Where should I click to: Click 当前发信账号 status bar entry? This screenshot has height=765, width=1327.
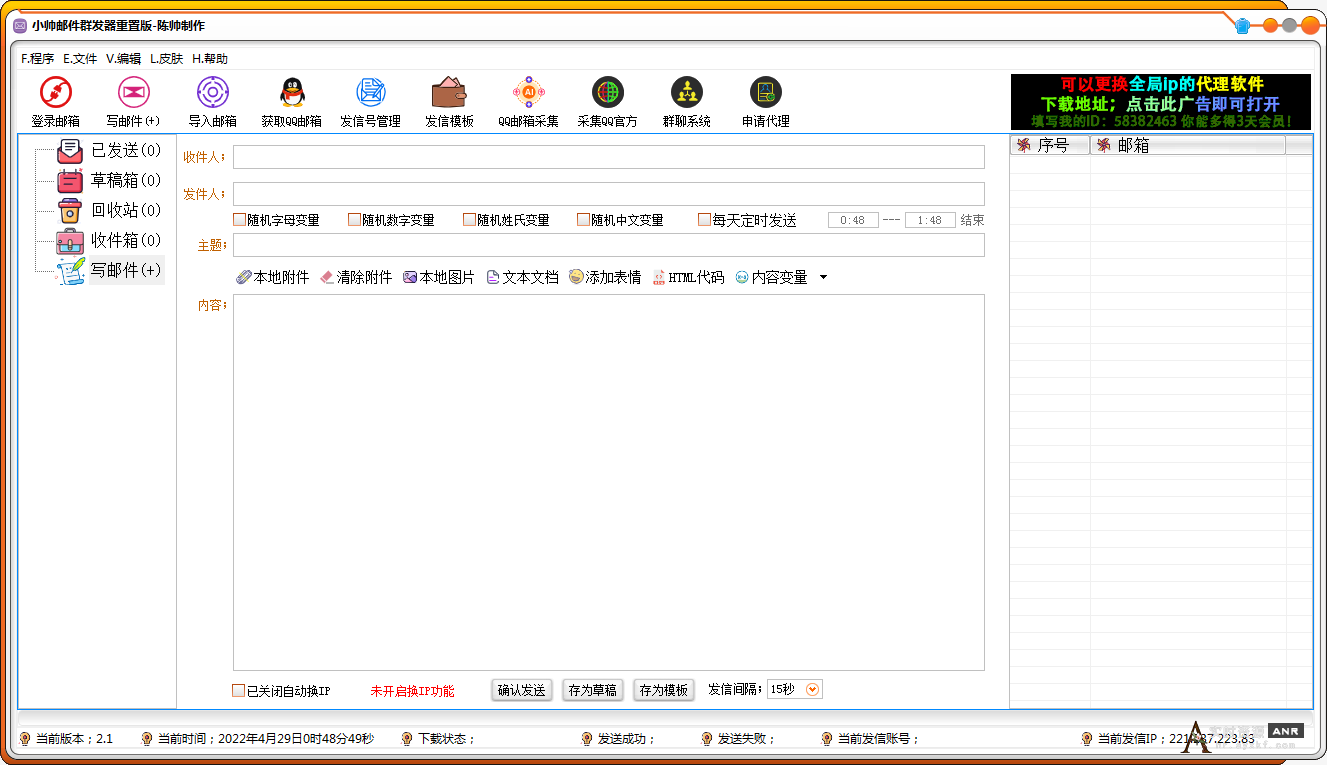(878, 739)
